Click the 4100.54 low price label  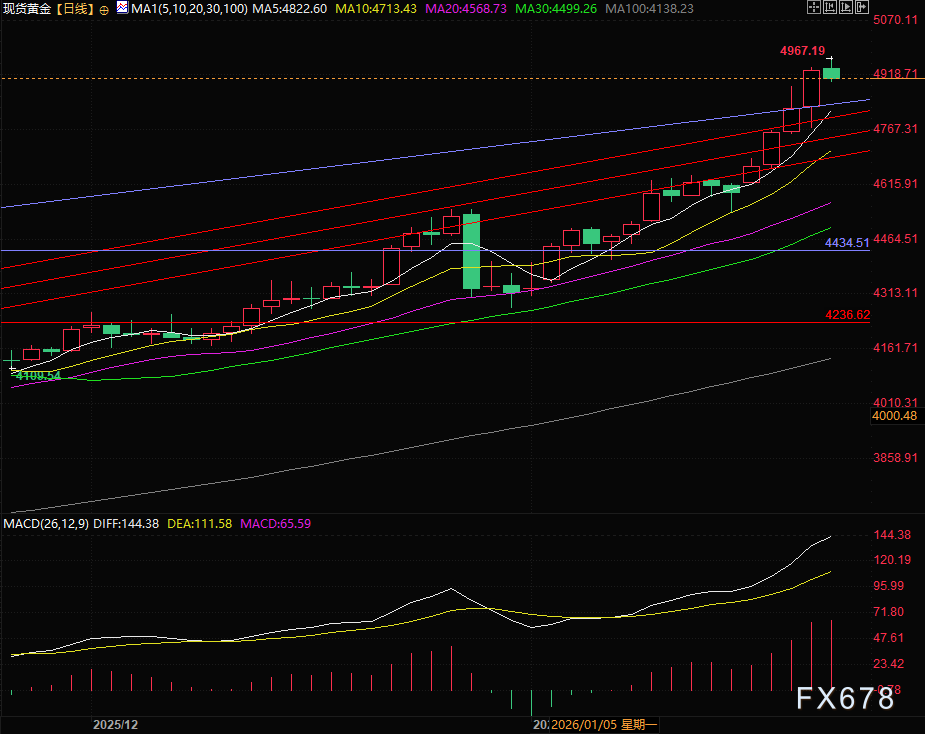click(x=38, y=376)
